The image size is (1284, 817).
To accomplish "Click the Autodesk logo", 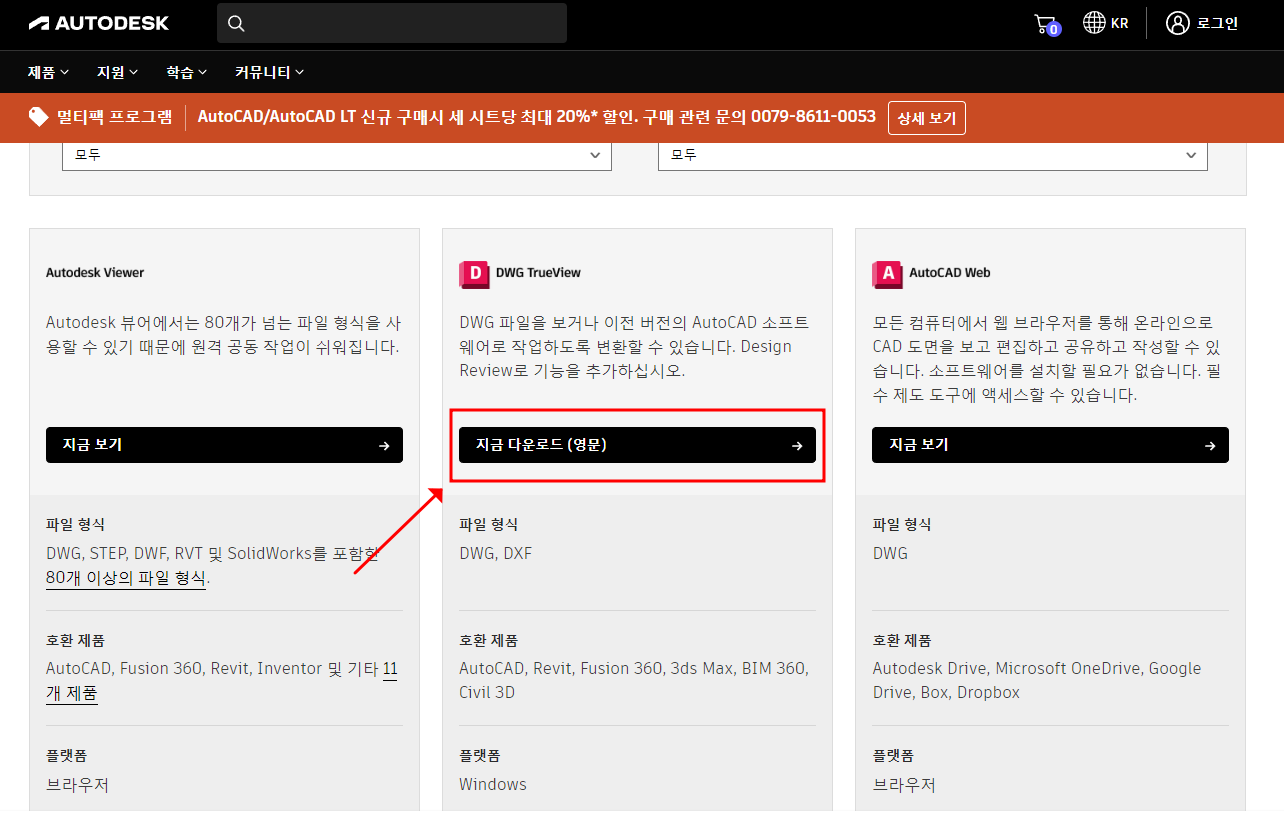I will pyautogui.click(x=98, y=23).
